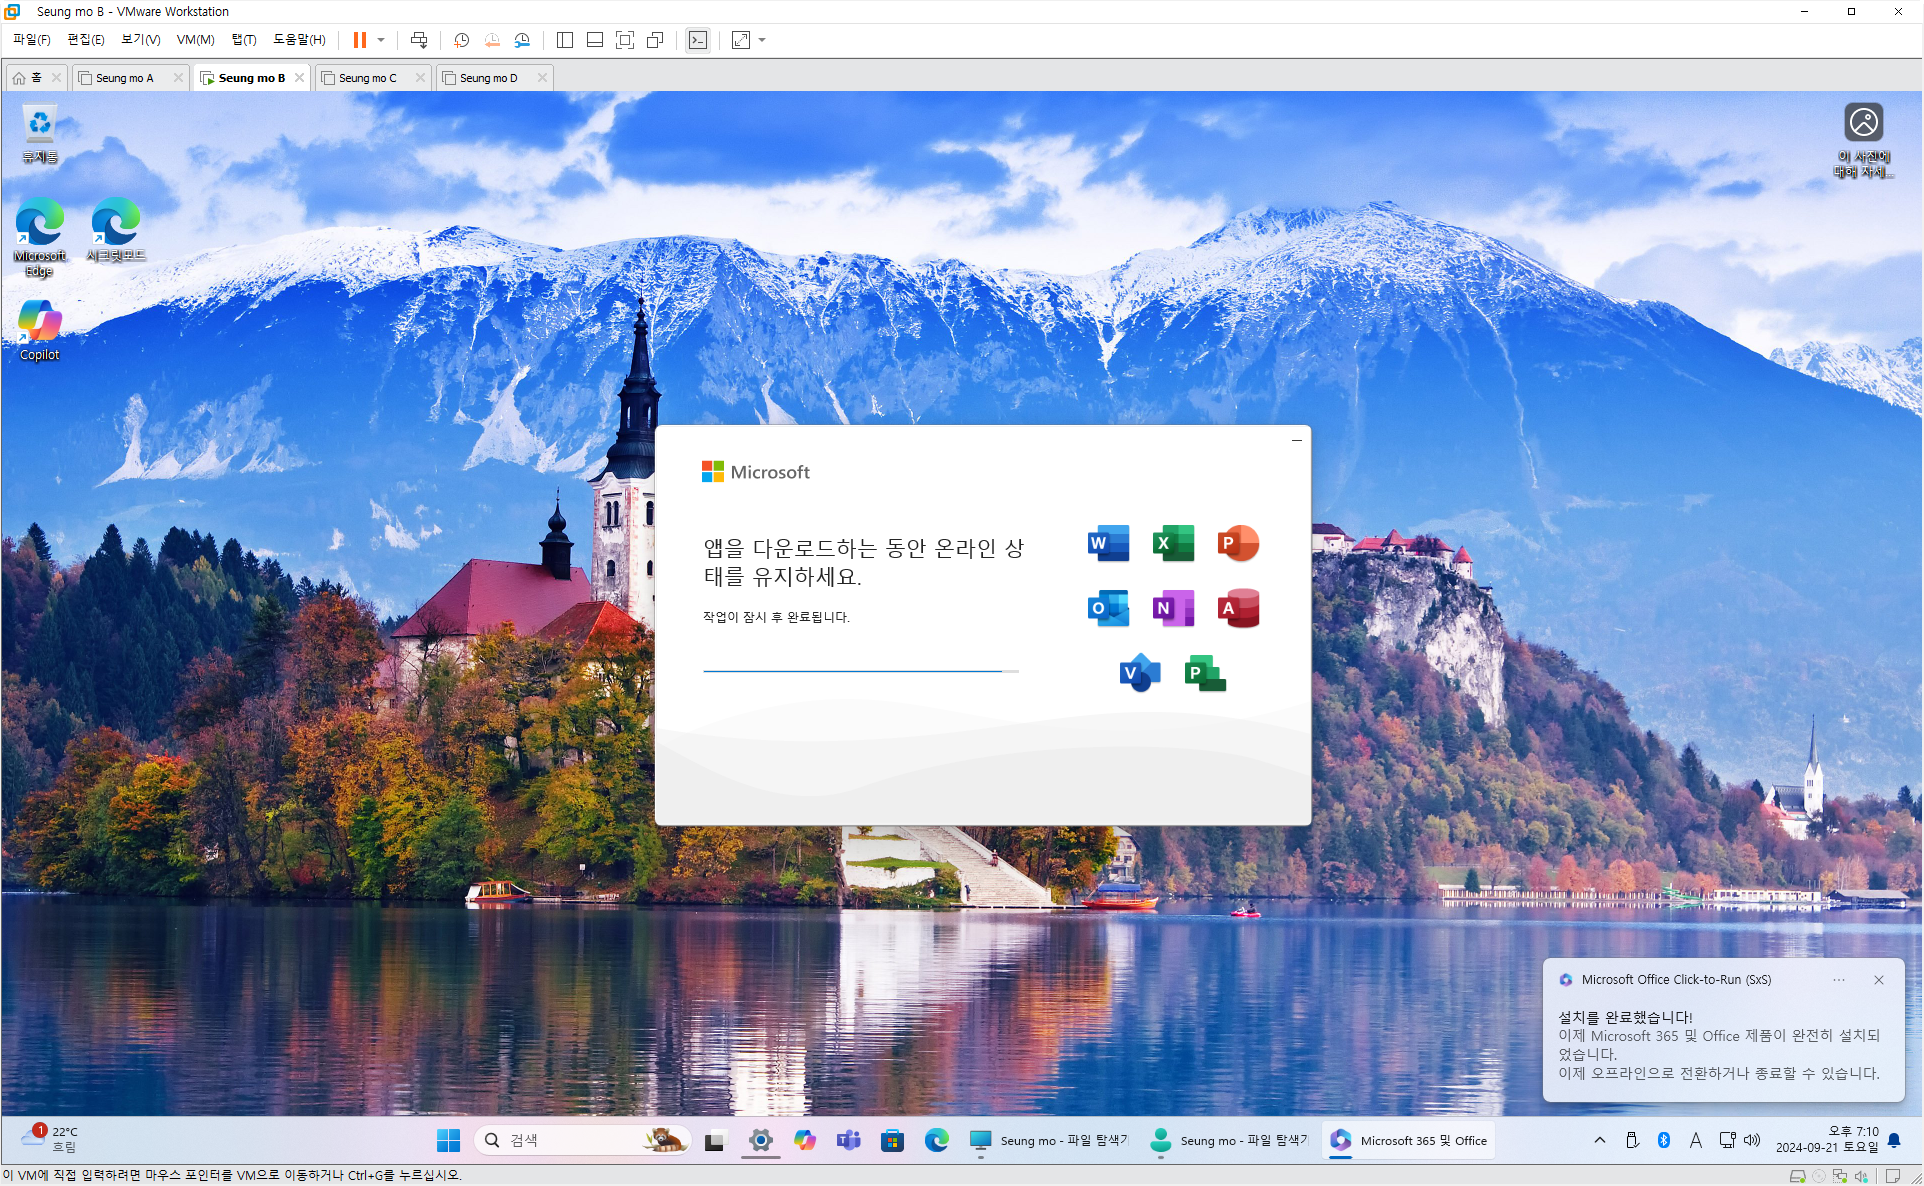Open the snapshot manager icon
1924x1186 pixels.
pyautogui.click(x=522, y=40)
